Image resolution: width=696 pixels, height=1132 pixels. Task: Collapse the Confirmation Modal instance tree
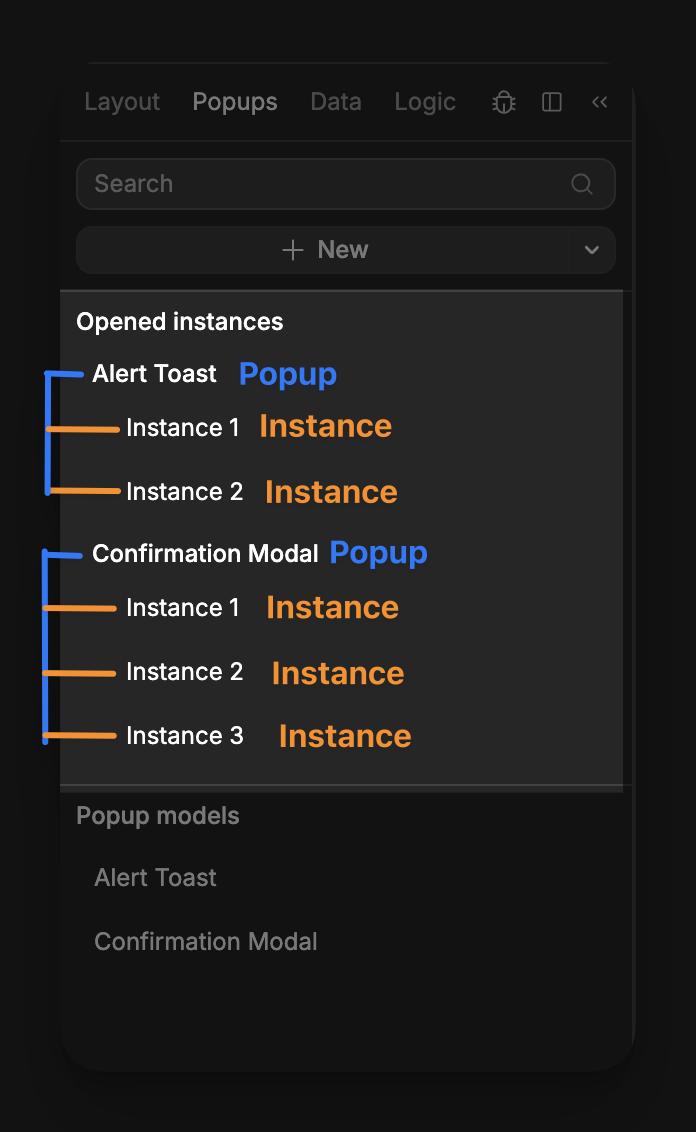(x=44, y=645)
